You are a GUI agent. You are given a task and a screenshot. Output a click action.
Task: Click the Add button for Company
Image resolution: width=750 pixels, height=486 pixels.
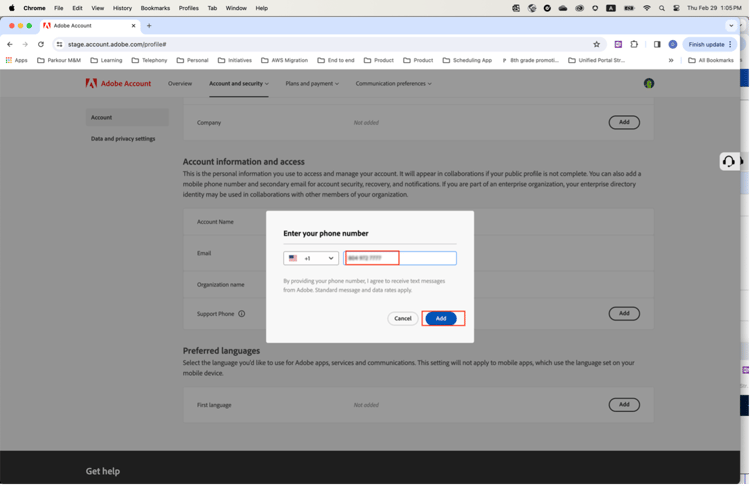coord(624,122)
